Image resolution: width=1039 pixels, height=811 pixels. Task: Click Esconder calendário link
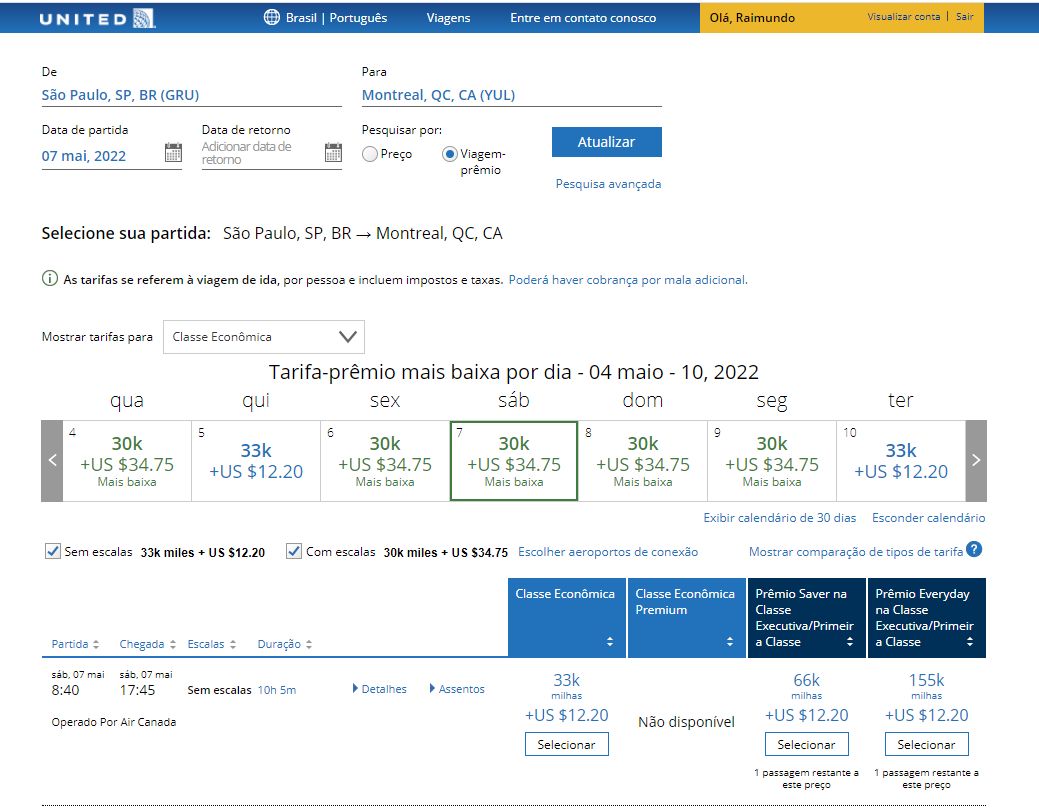coord(929,517)
